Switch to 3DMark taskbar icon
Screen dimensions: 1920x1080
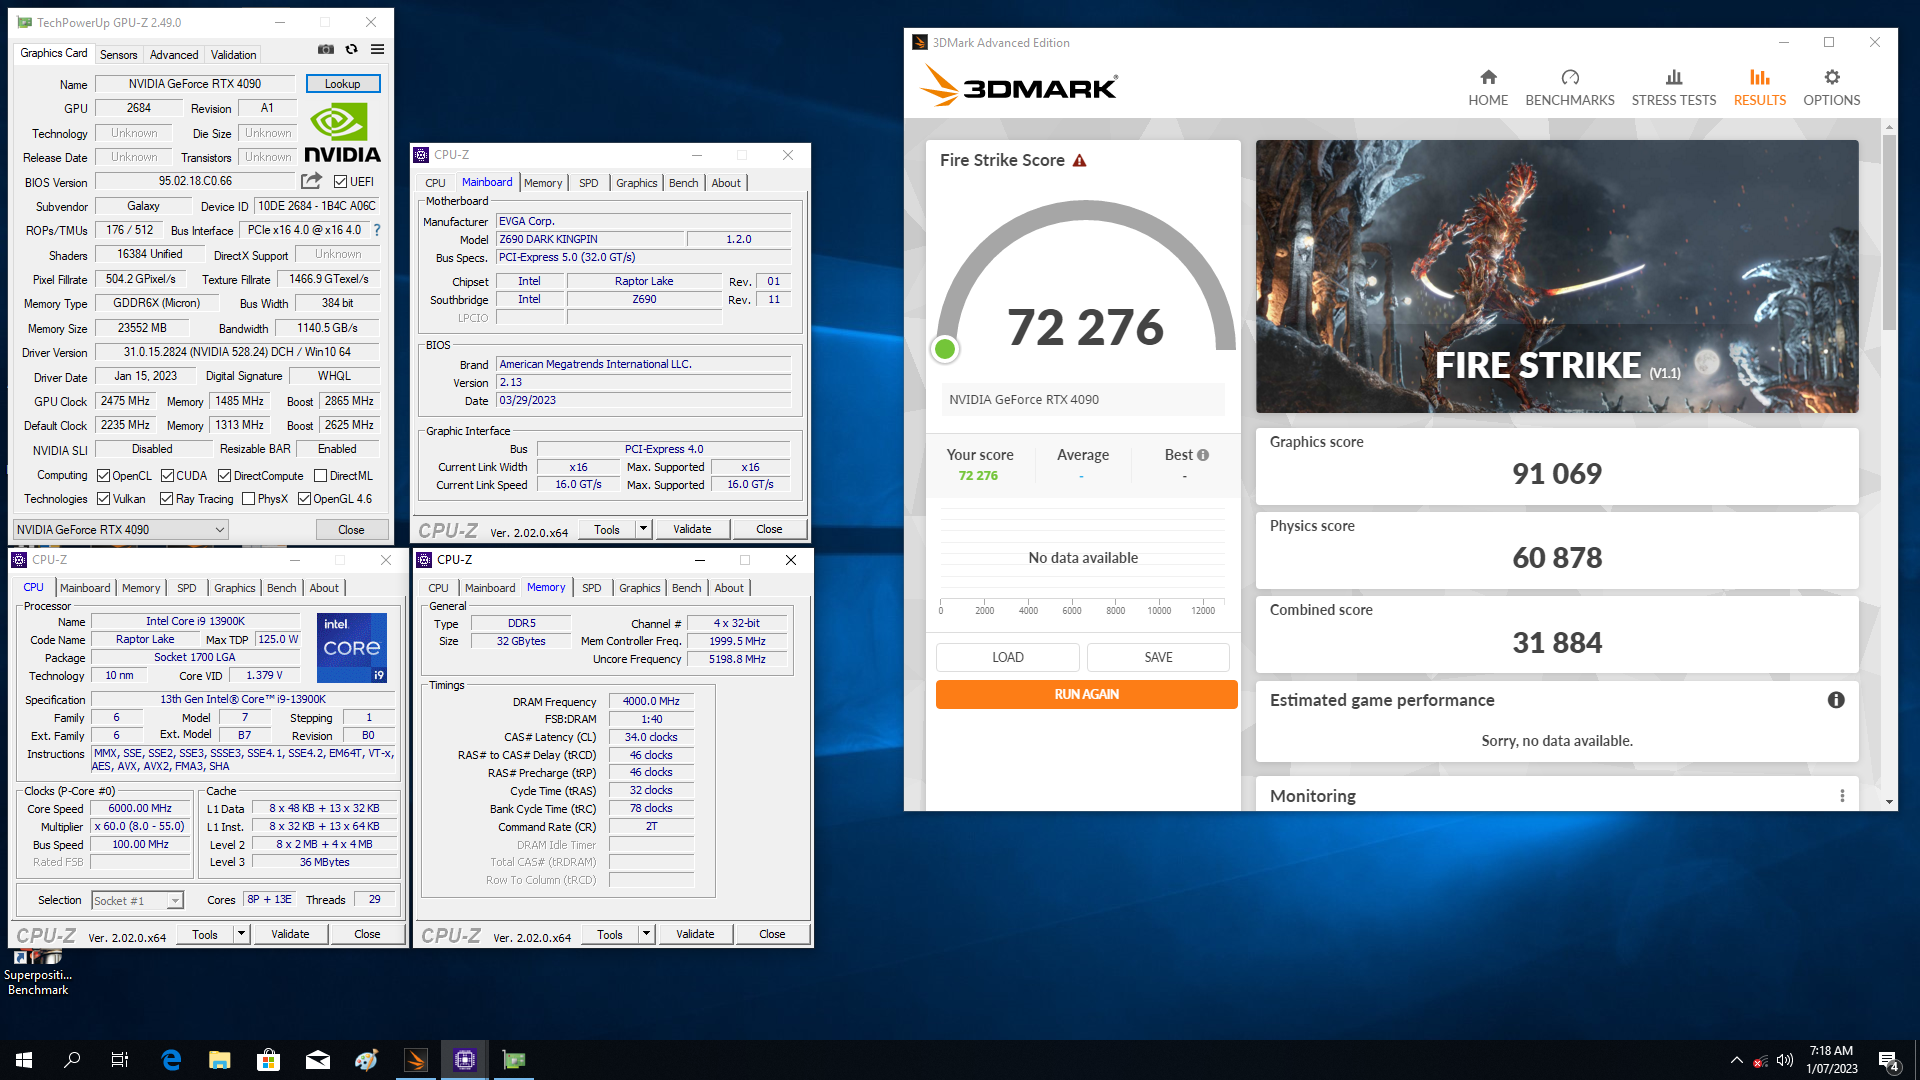416,1060
